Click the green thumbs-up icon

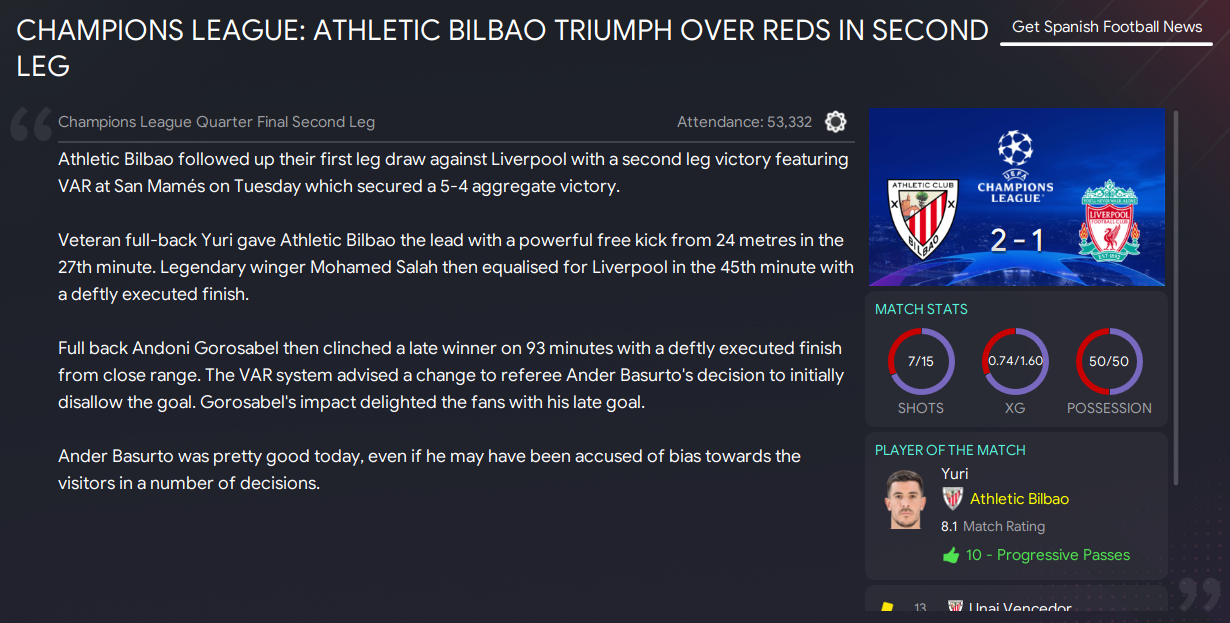click(x=951, y=555)
